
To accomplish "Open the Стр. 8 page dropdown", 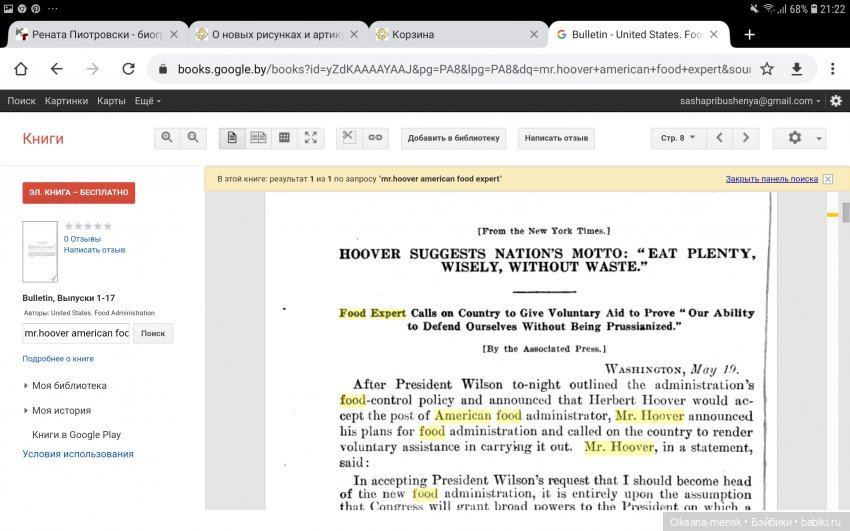I will coord(678,138).
